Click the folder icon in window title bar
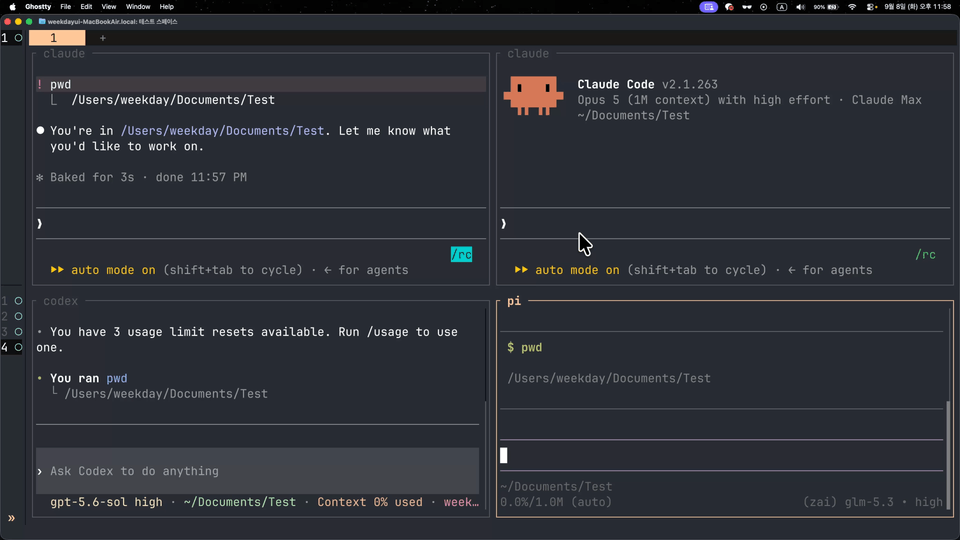This screenshot has width=960, height=540. (x=42, y=21)
